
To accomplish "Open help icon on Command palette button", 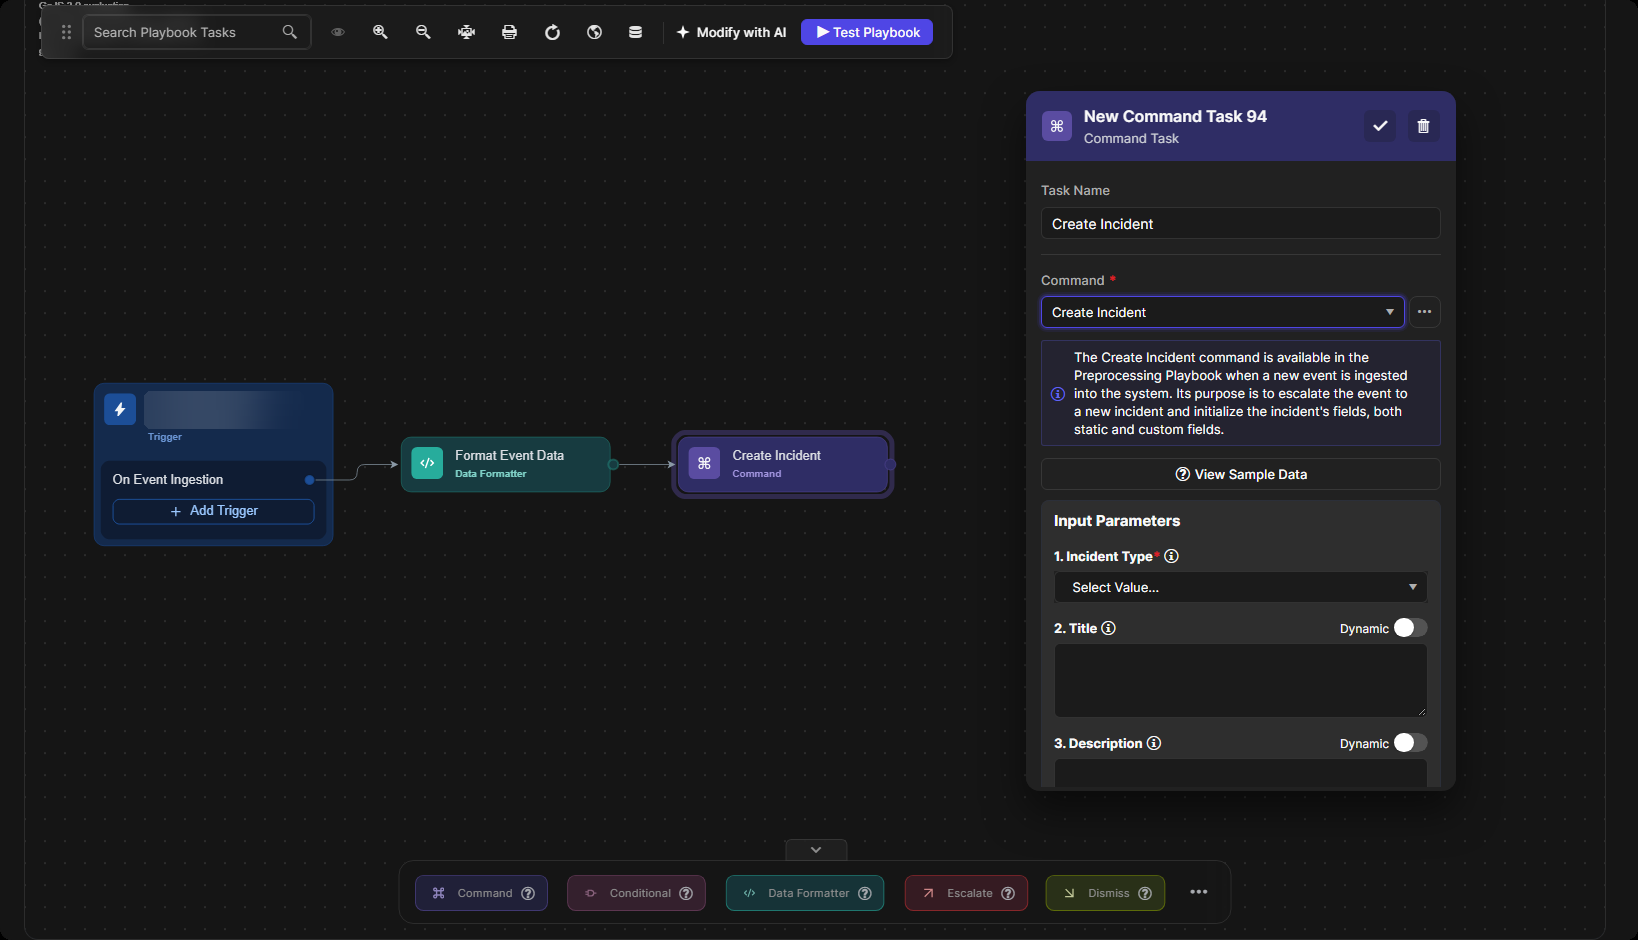I will (x=528, y=893).
